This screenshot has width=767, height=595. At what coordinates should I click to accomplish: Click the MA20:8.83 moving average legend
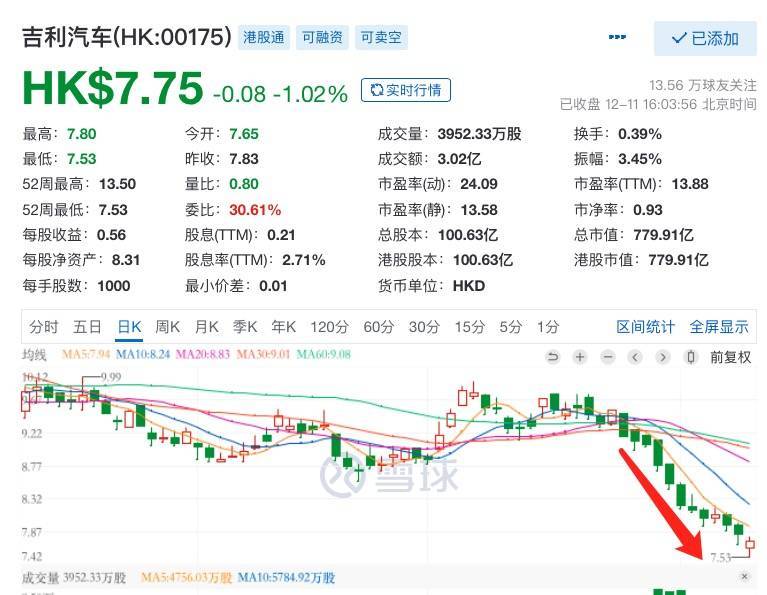pyautogui.click(x=203, y=354)
